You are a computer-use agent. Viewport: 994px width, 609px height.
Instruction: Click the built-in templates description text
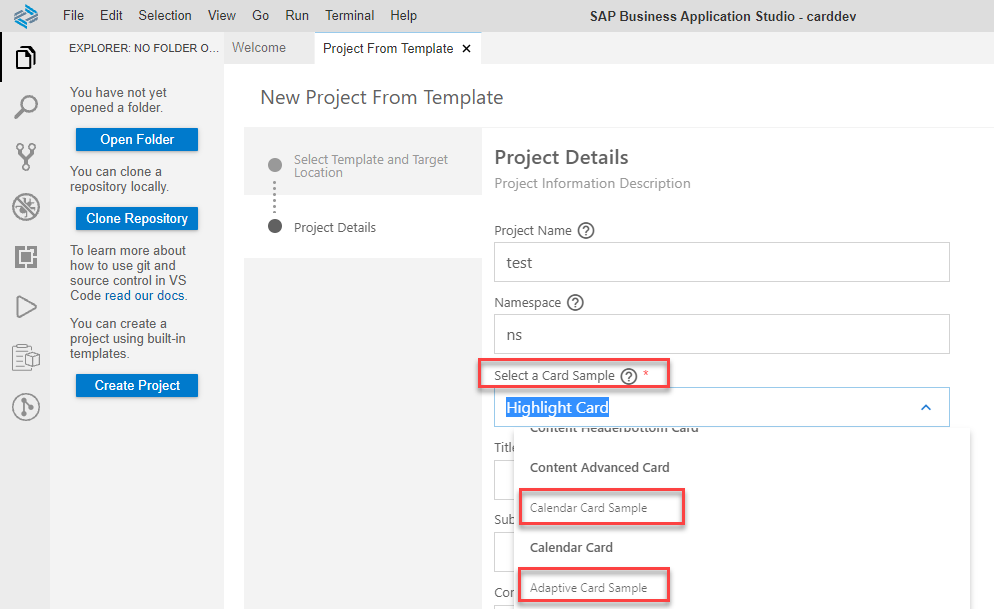pyautogui.click(x=127, y=338)
